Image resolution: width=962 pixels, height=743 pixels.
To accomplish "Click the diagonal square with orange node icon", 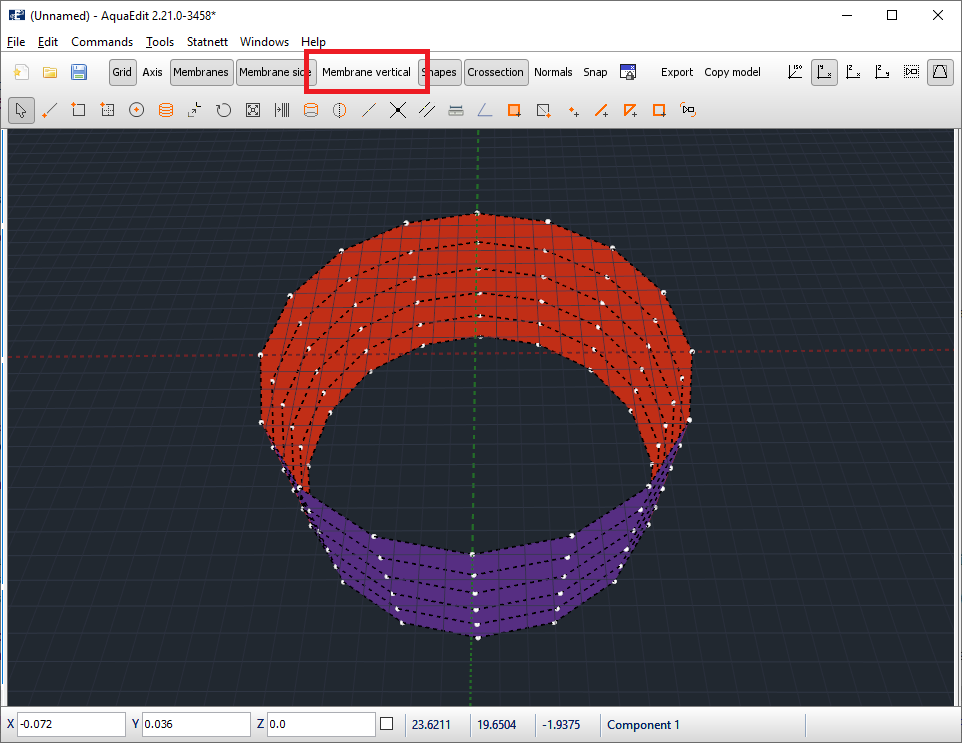I will [543, 110].
